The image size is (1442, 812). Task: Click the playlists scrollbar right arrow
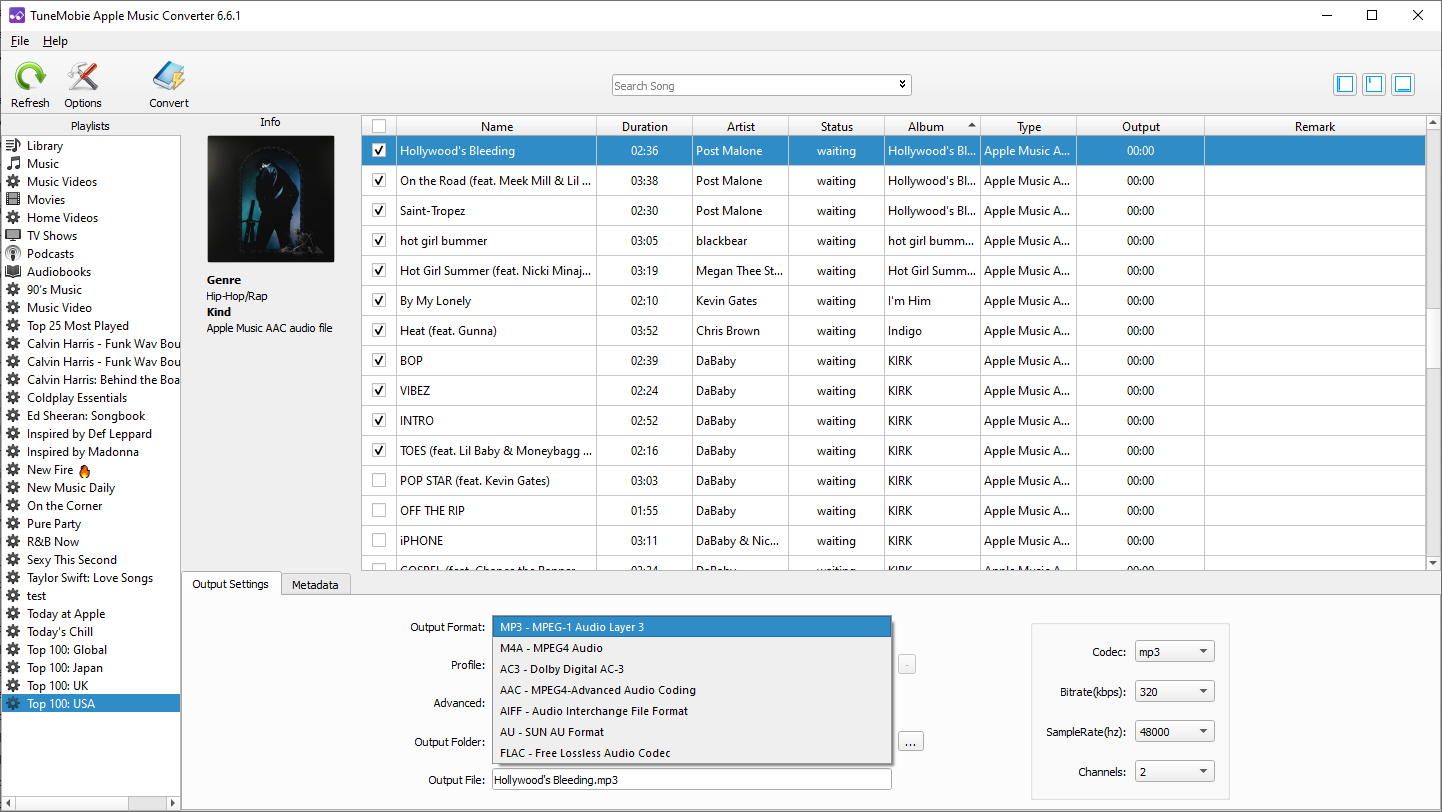point(174,802)
